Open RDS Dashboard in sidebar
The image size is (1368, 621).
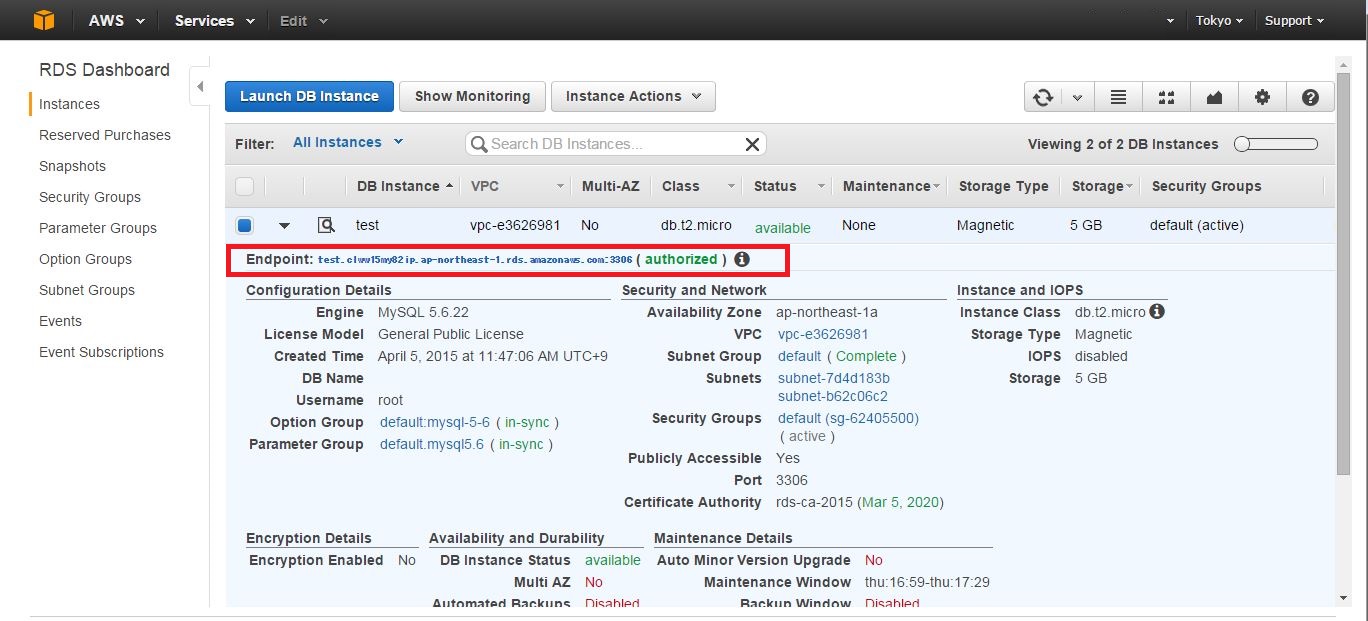[x=104, y=70]
